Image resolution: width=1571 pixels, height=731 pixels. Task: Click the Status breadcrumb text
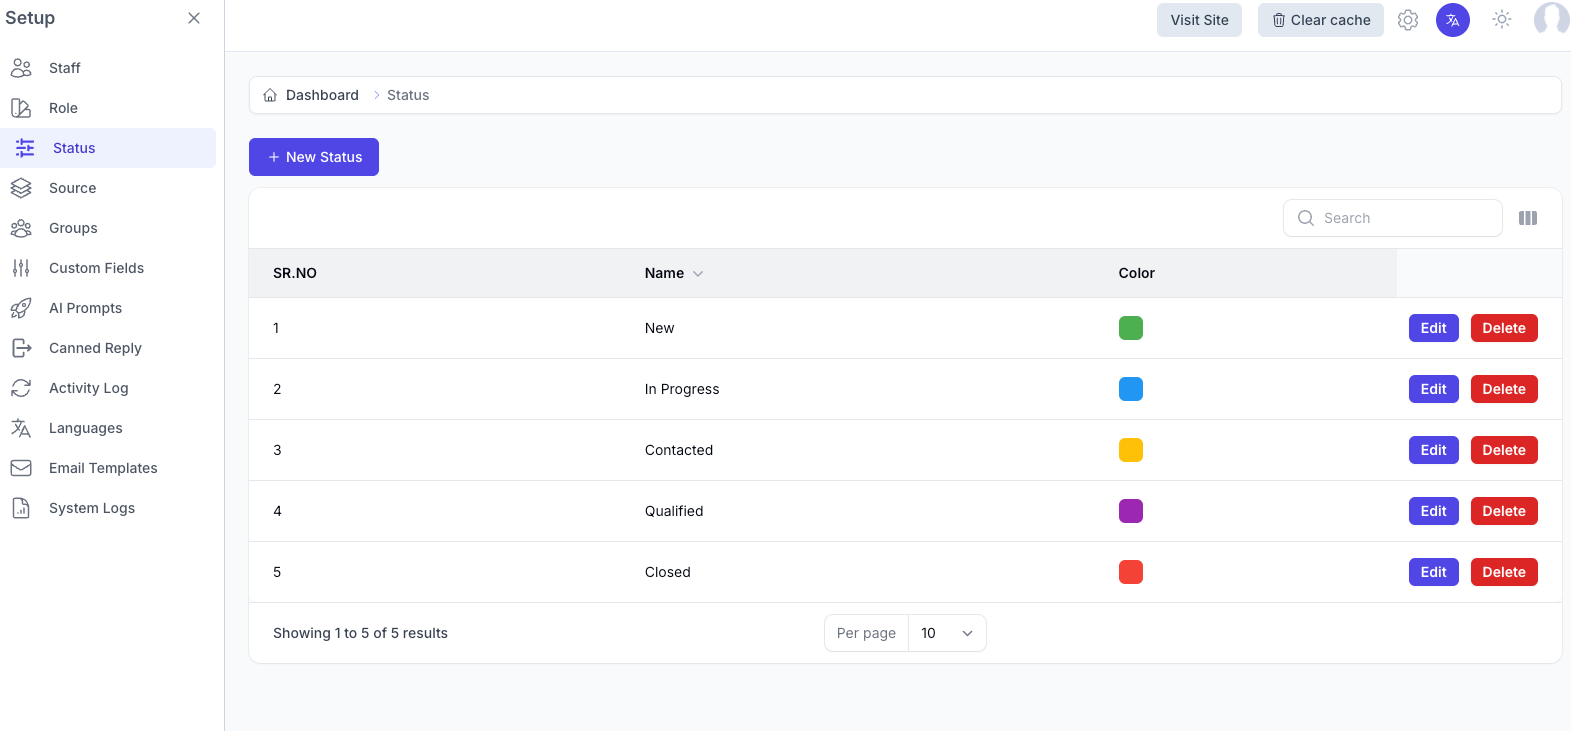[408, 95]
